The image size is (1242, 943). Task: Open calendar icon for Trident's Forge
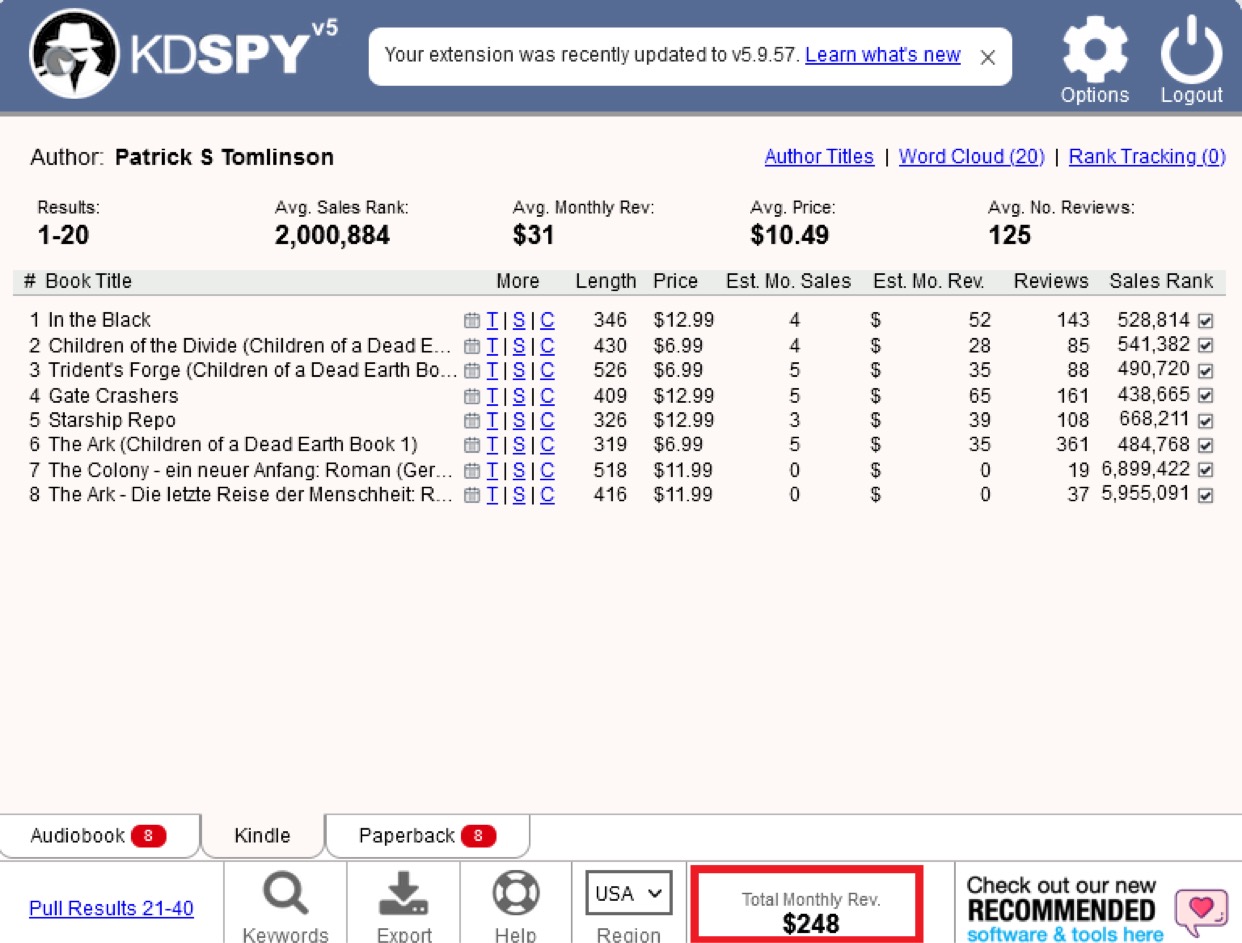(x=472, y=371)
